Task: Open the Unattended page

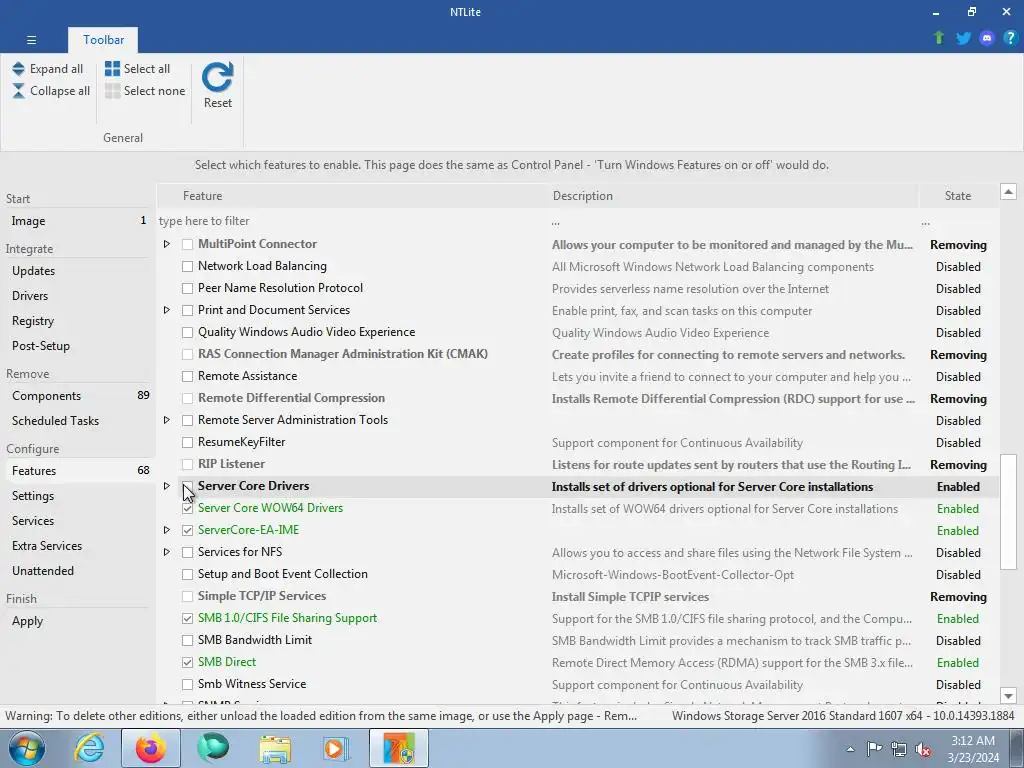Action: (78, 571)
